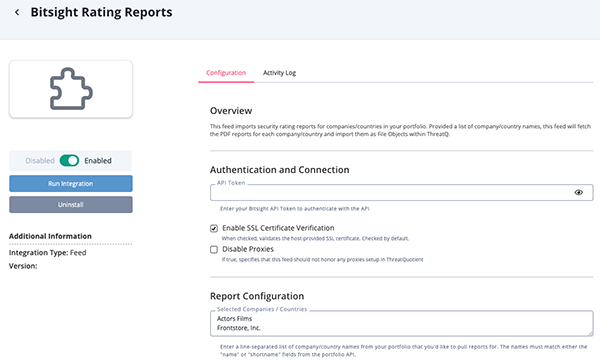Select the 'Actors Films' line

tap(234, 318)
